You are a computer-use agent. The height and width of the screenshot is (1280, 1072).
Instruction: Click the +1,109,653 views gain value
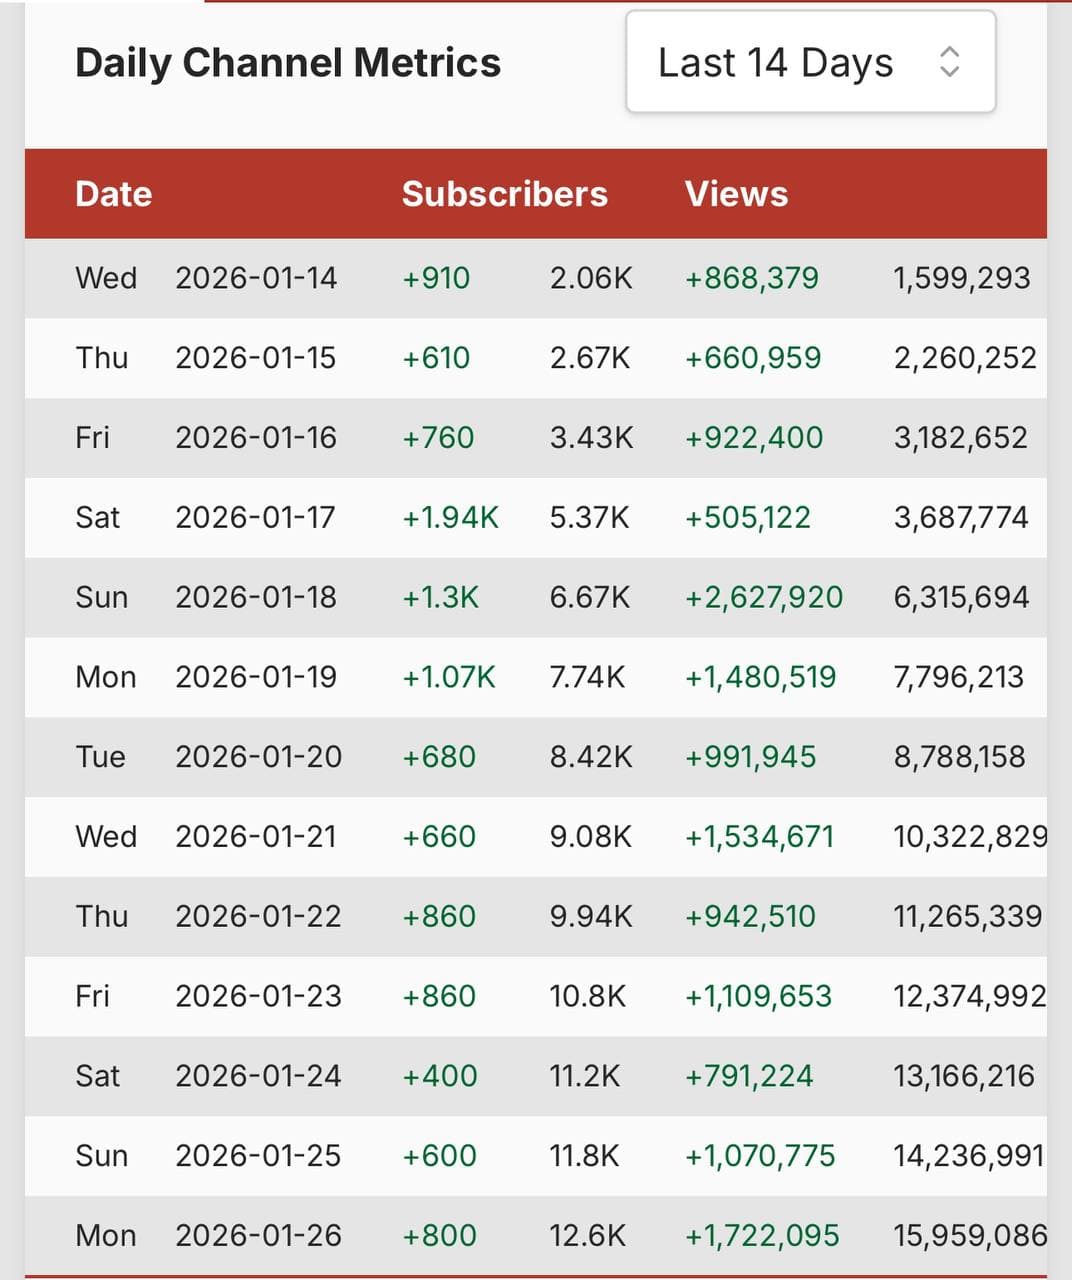point(758,996)
